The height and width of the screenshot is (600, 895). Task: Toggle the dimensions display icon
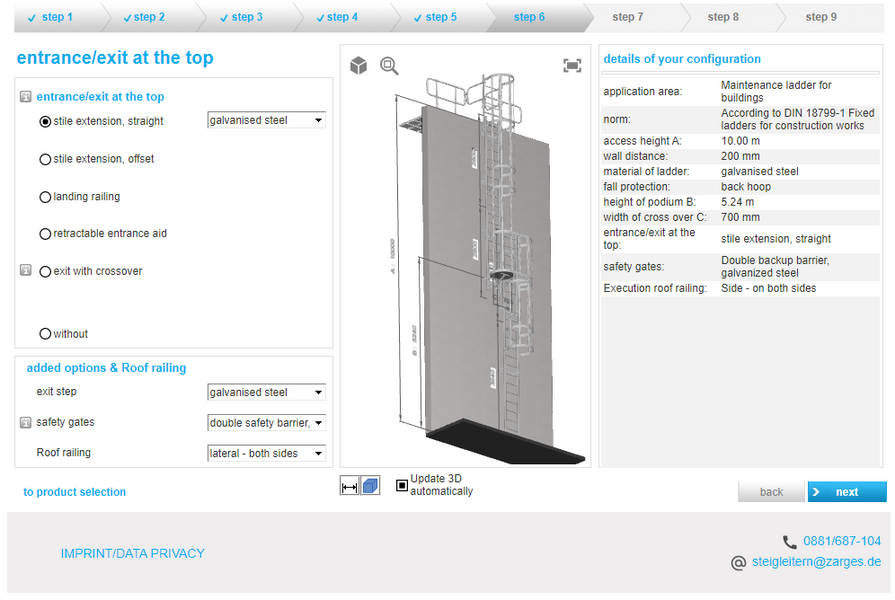point(349,486)
